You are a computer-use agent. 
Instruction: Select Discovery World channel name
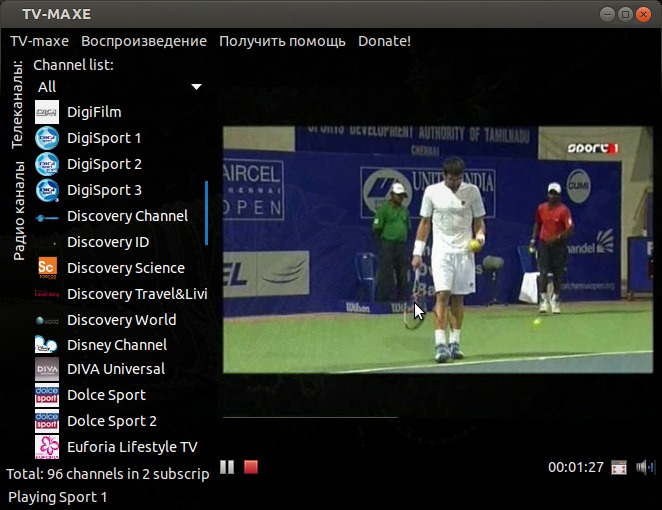pyautogui.click(x=122, y=320)
